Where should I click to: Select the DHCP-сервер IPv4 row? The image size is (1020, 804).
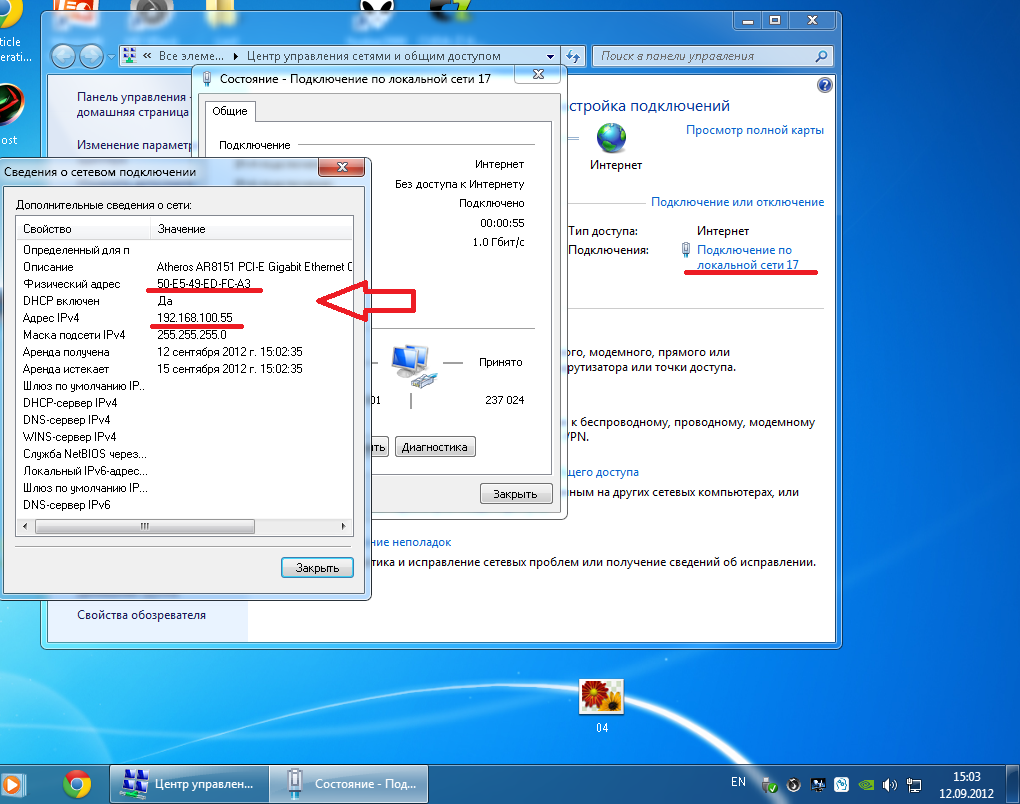(x=185, y=403)
